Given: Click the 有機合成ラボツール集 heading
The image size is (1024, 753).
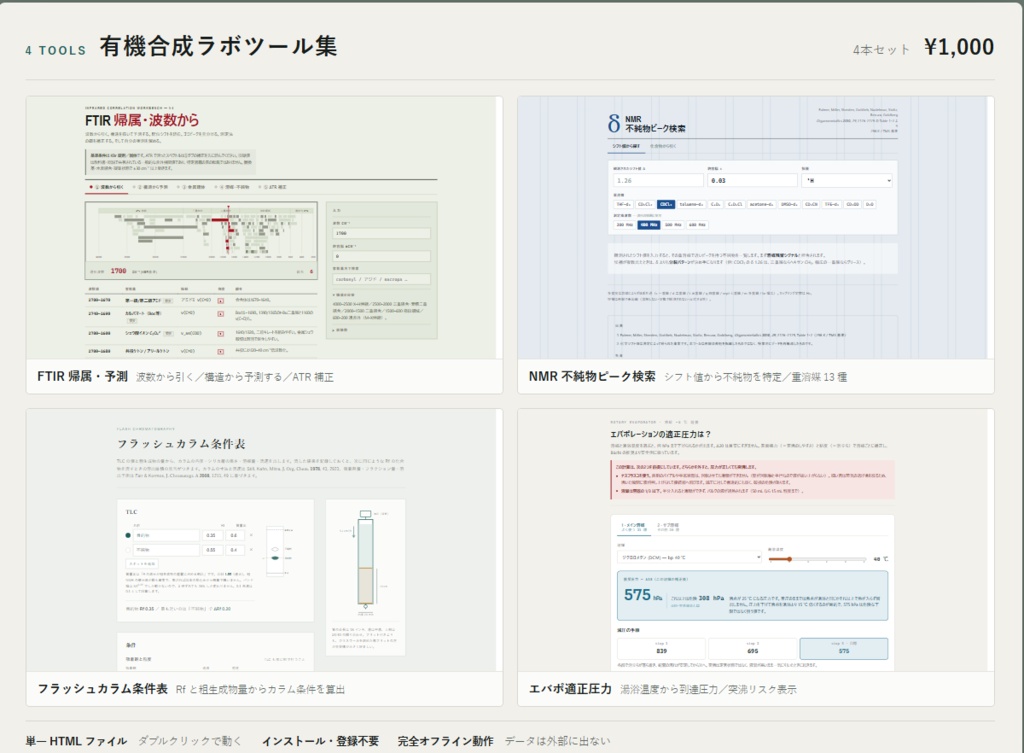Looking at the screenshot, I should point(218,46).
